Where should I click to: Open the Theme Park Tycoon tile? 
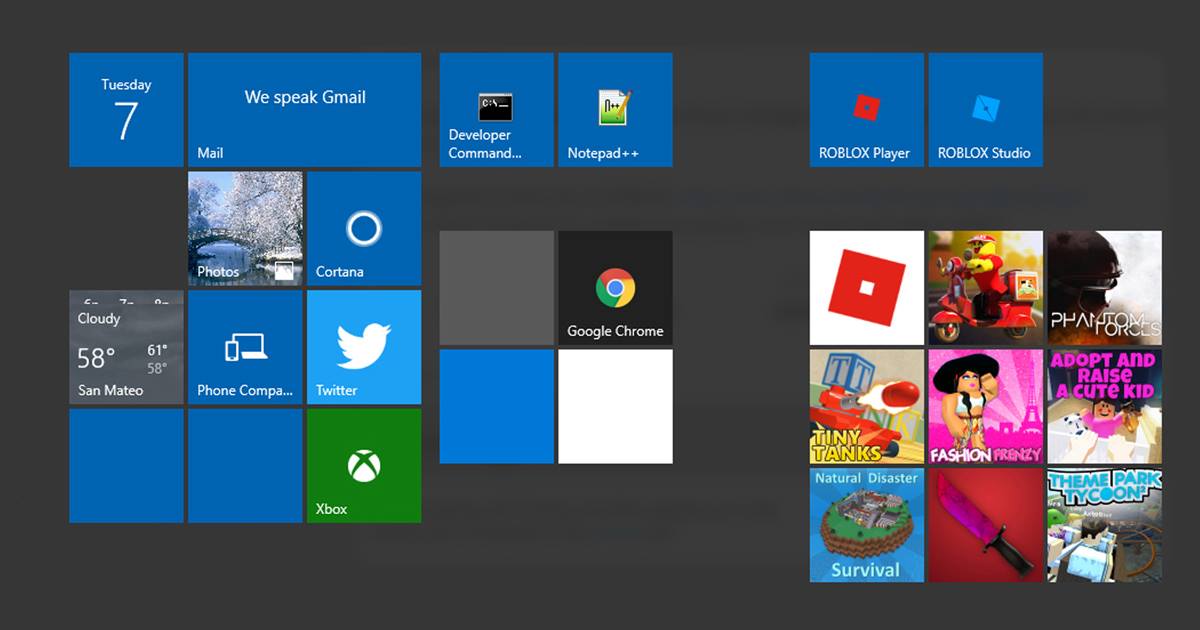click(1104, 525)
